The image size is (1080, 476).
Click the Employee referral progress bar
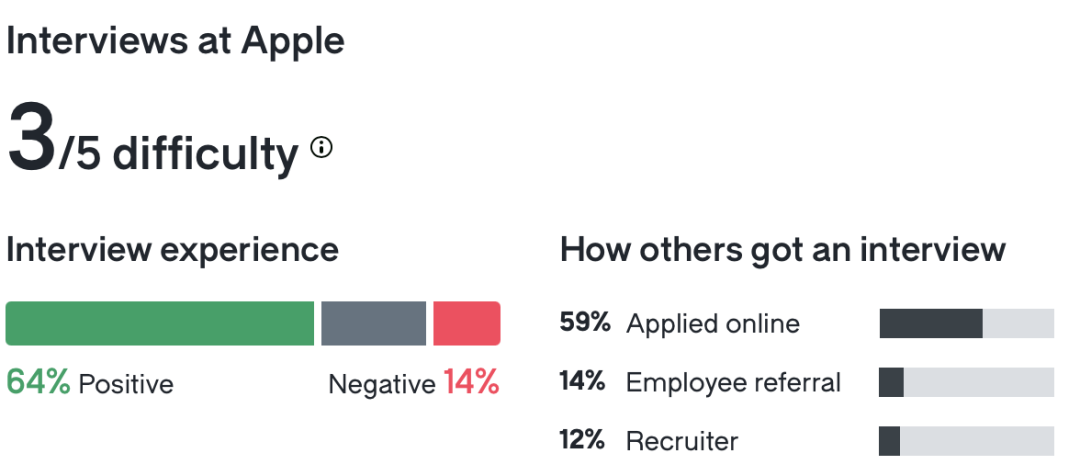[x=966, y=382]
